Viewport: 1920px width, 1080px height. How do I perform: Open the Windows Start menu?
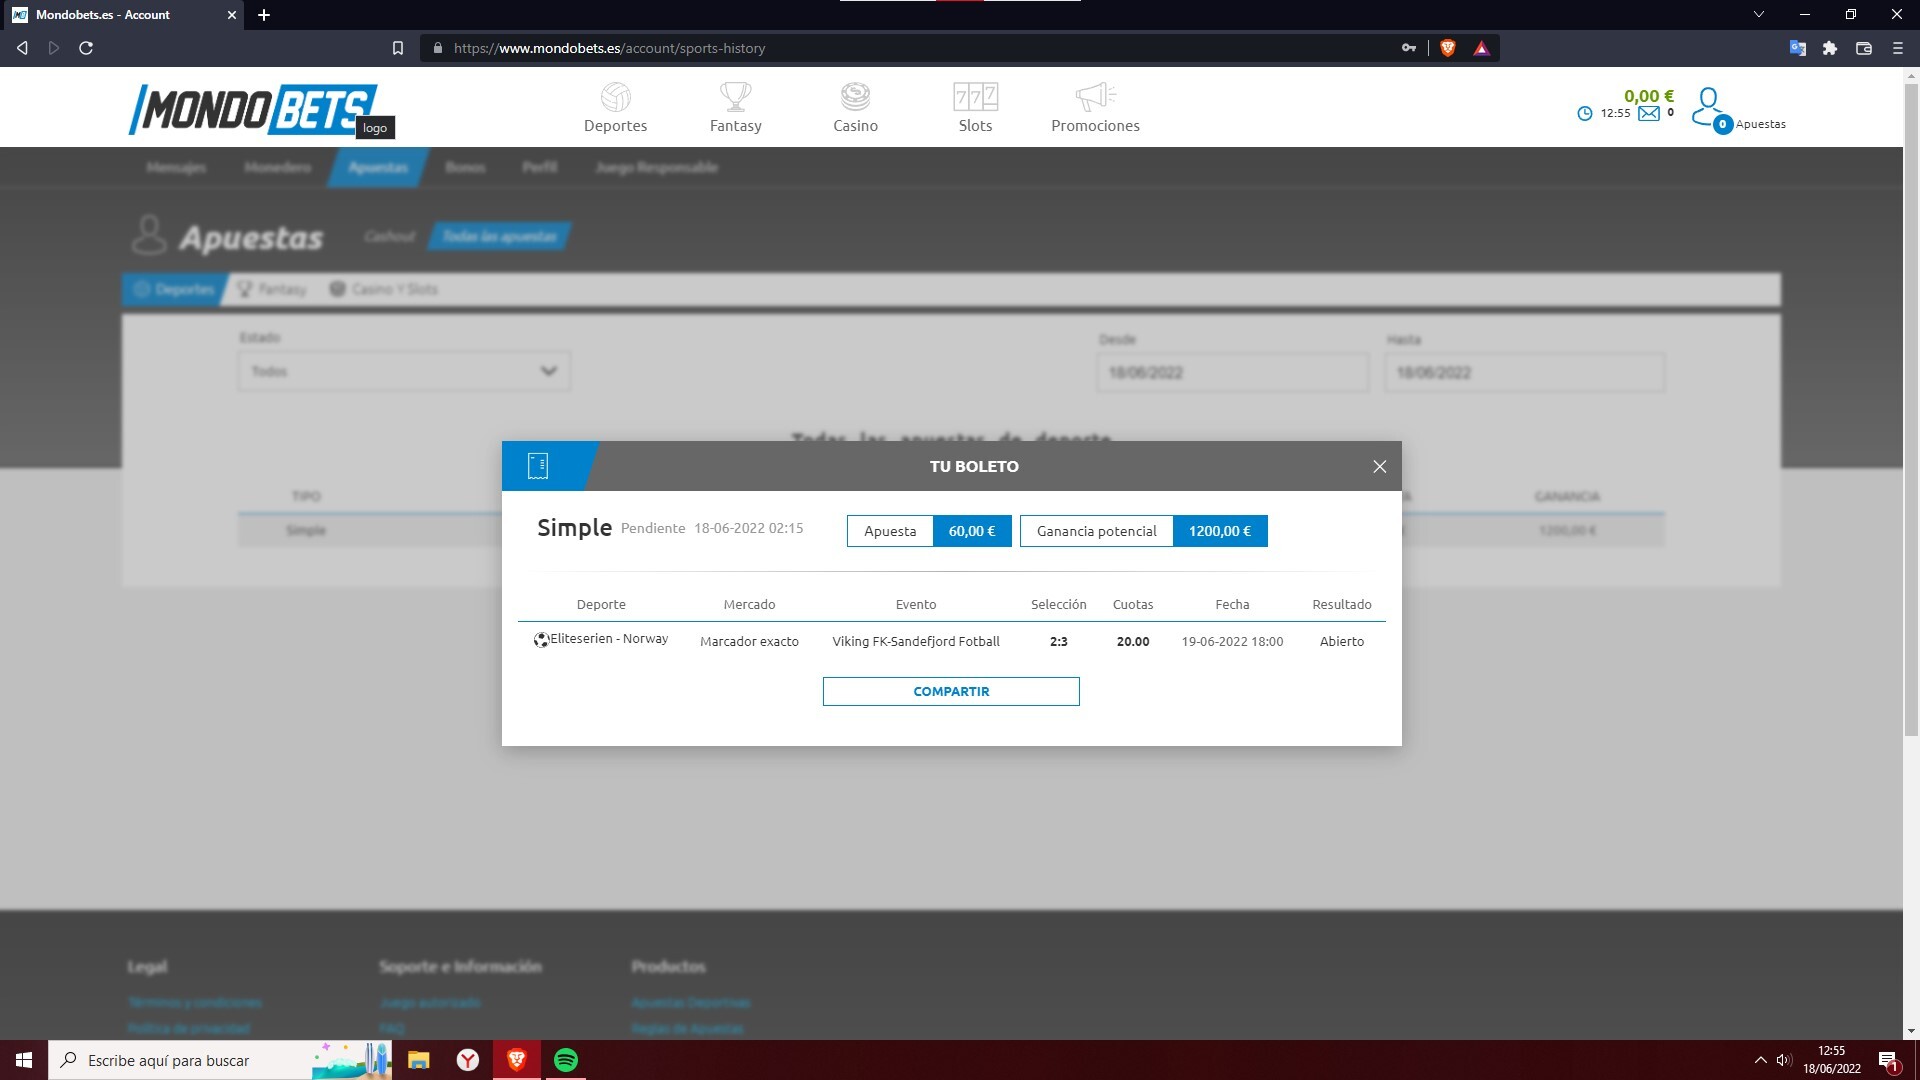click(24, 1060)
